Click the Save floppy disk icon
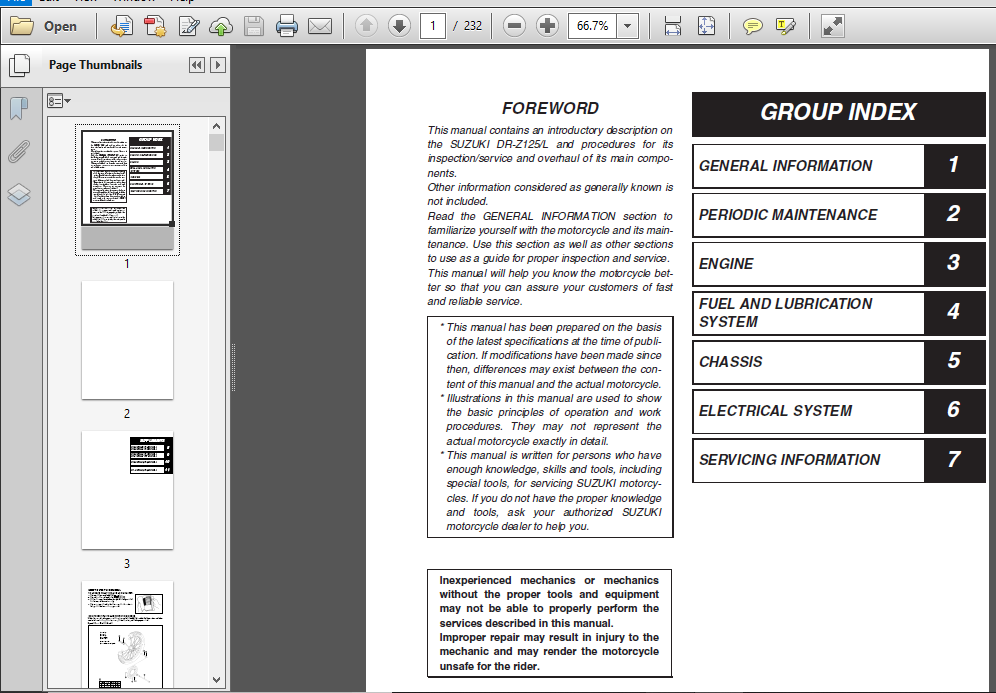 253,26
